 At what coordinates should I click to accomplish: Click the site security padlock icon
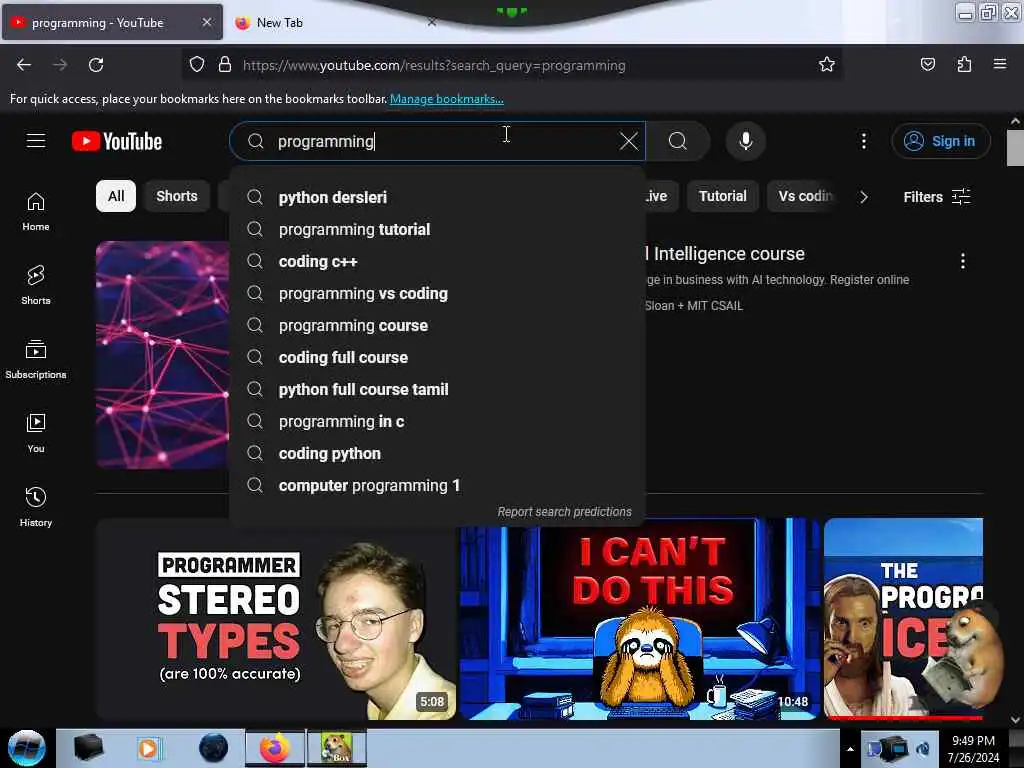(225, 65)
